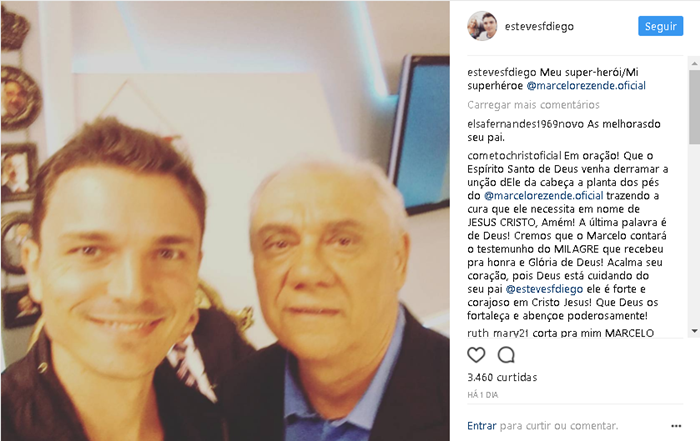Open the HÁ 1 DIA timestamp link
The width and height of the screenshot is (700, 441).
tap(483, 395)
